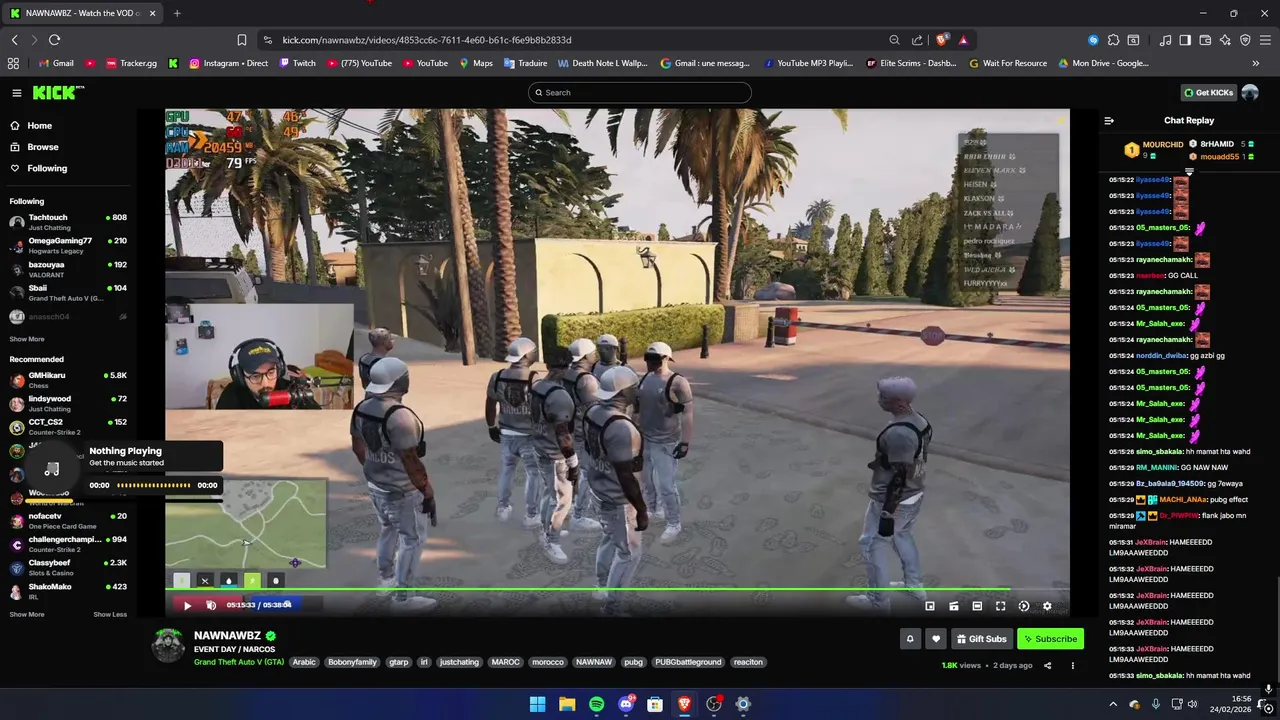Open the Brave VPN shield icon
Screen dimensions: 1280x720
click(x=1245, y=40)
